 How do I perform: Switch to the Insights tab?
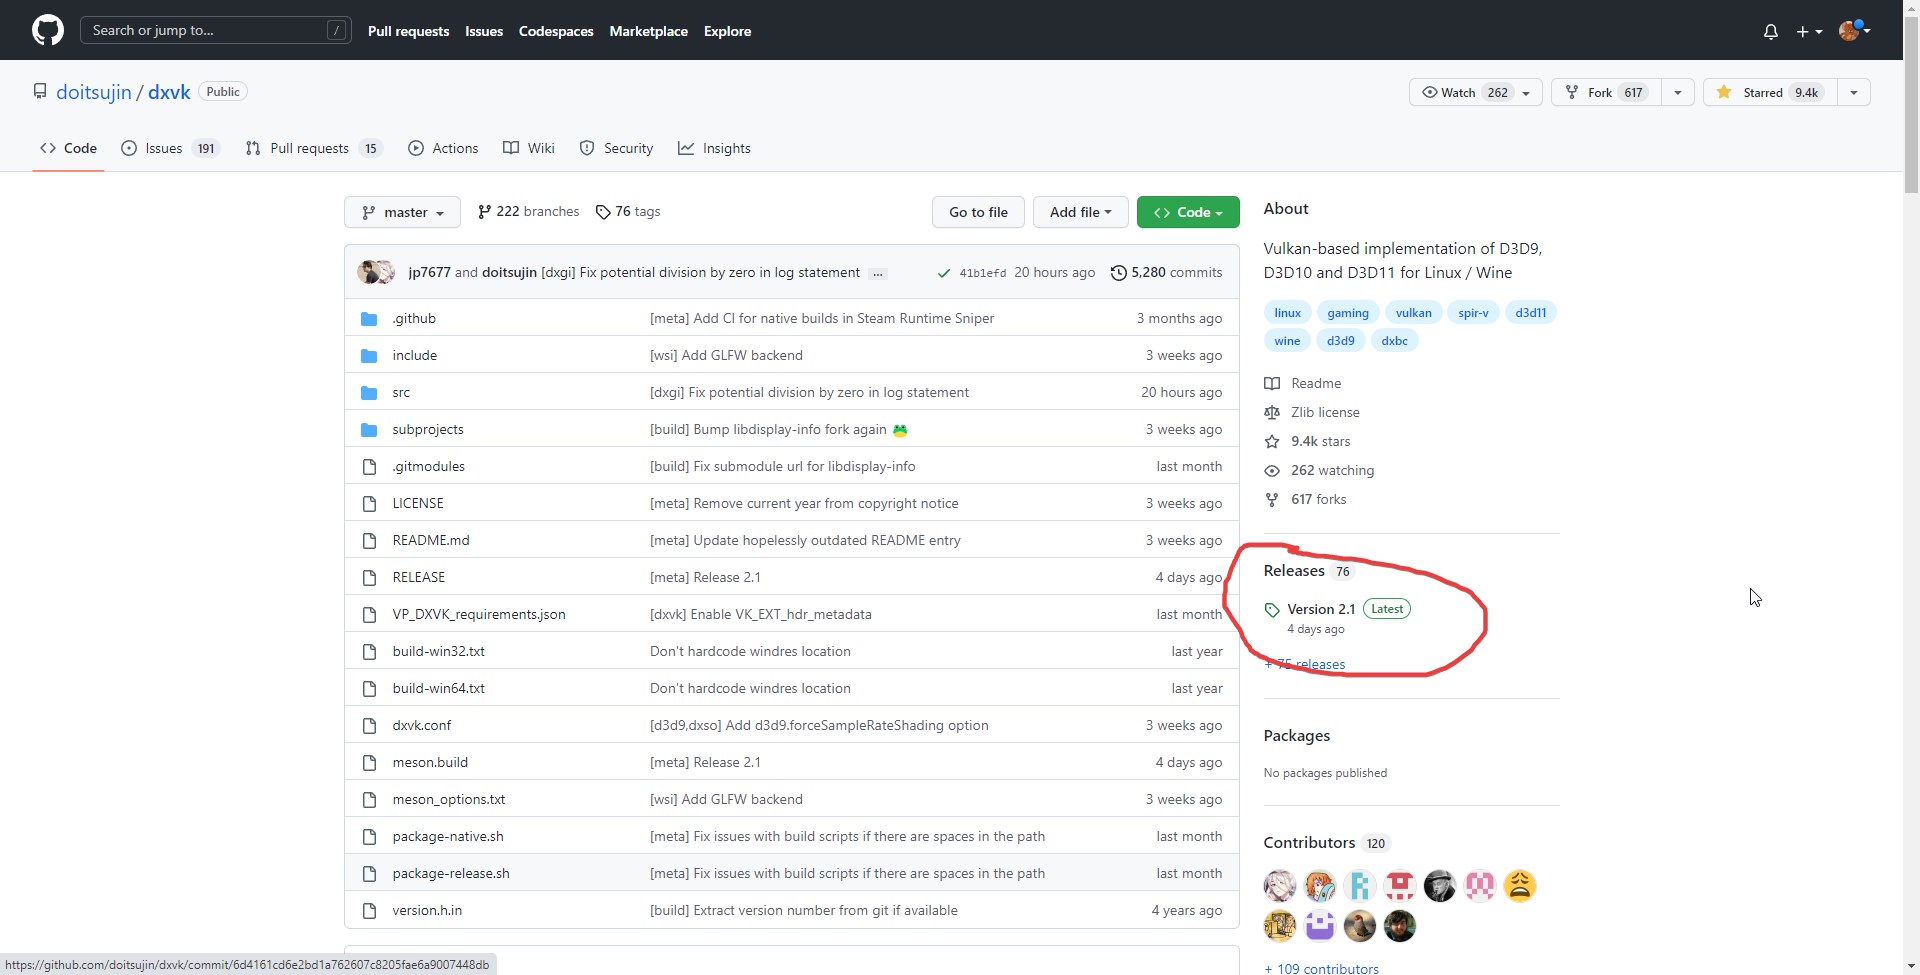[714, 148]
